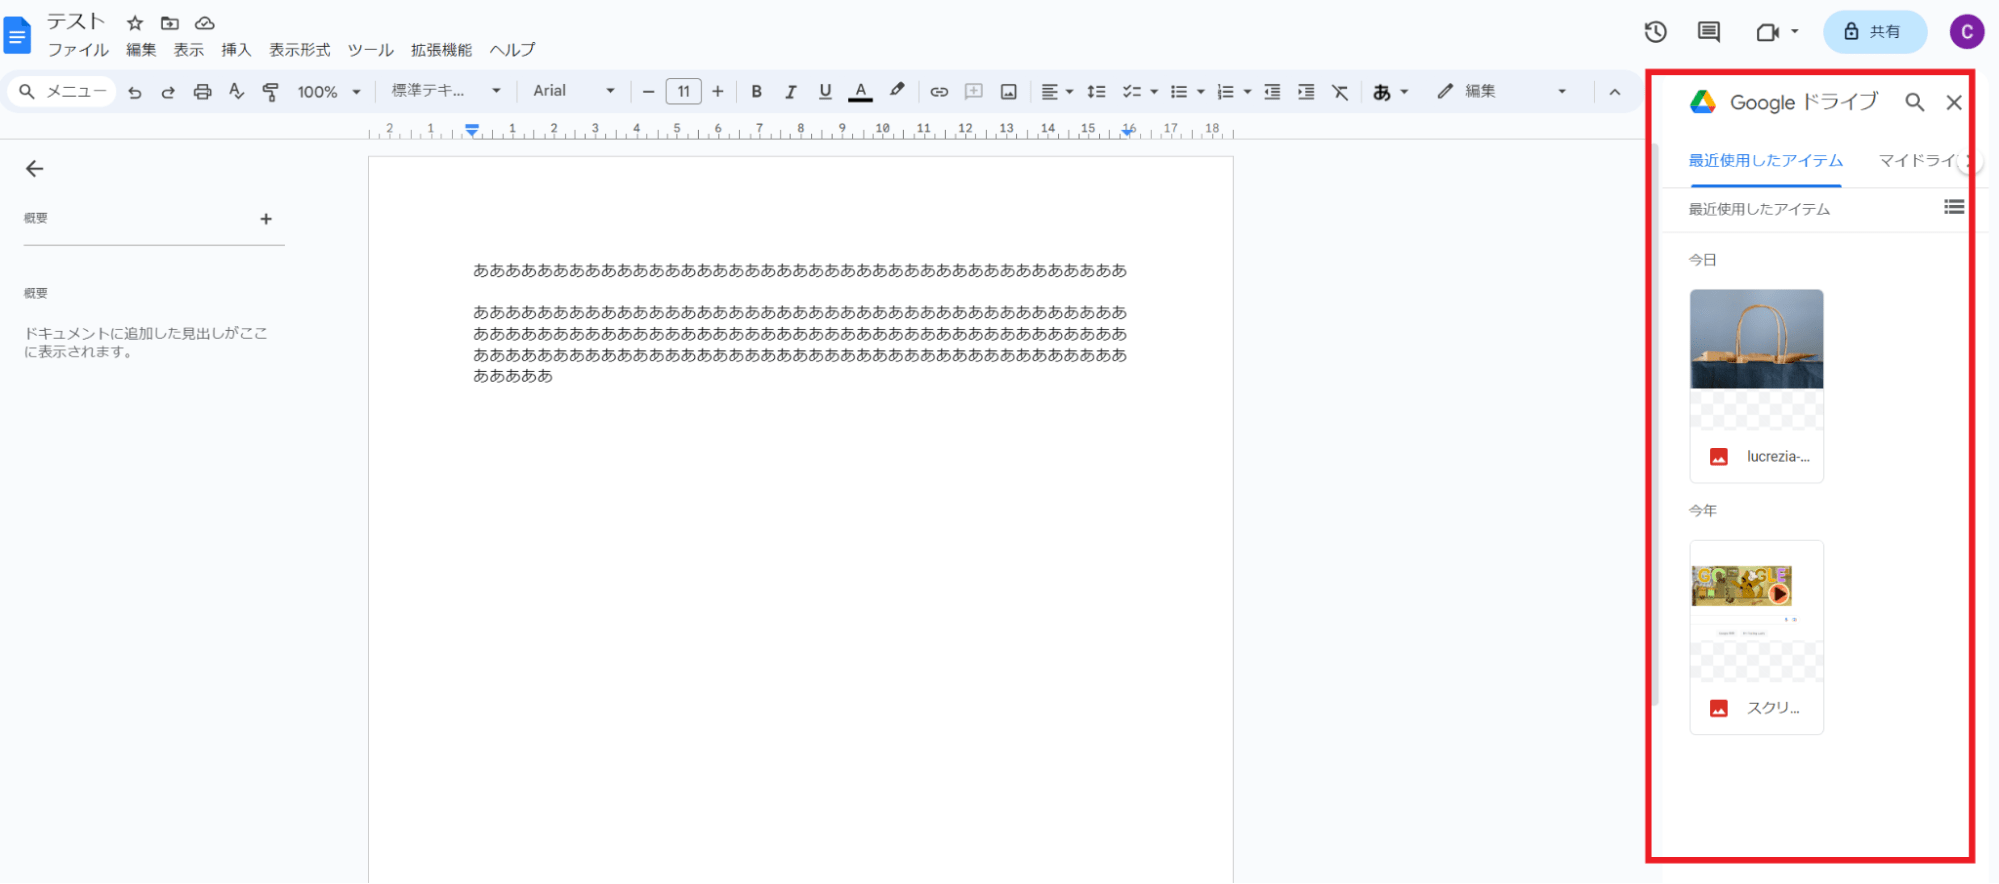
Task: Click the insert image icon
Action: pos(1008,92)
